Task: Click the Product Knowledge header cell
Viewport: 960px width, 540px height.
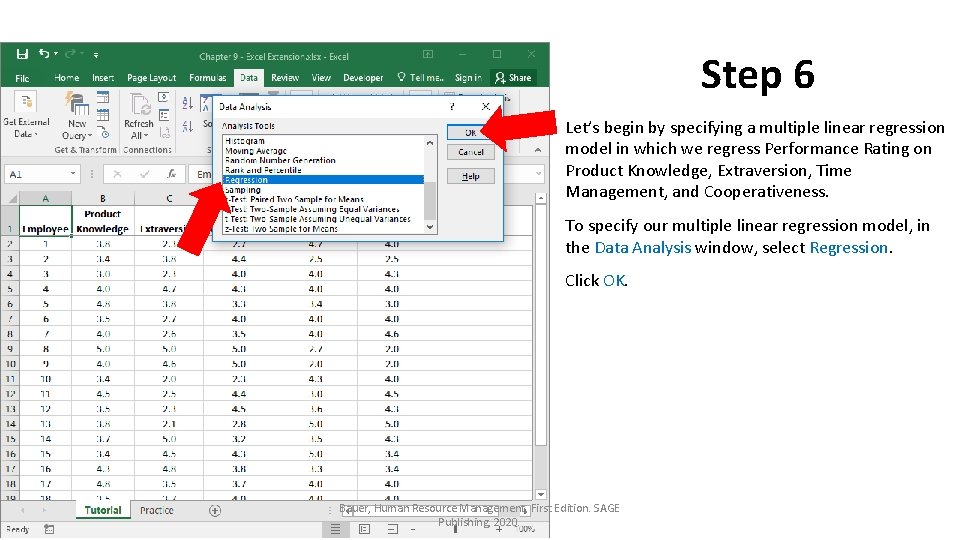Action: 103,221
